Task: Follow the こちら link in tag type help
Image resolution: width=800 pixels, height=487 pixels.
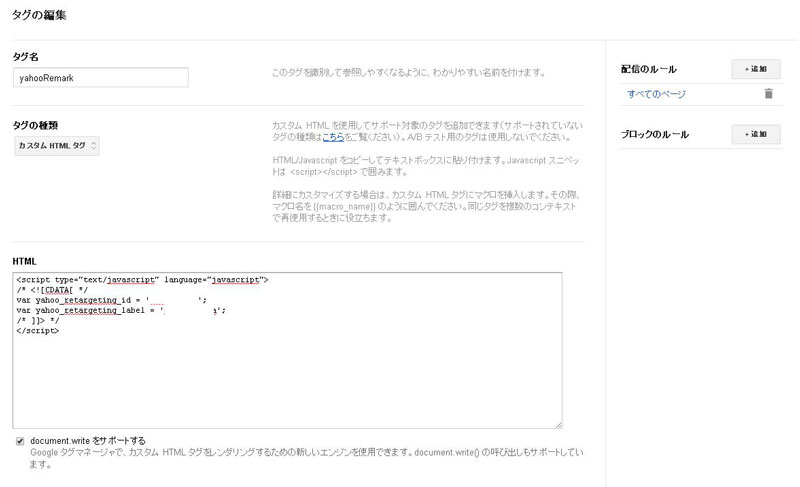Action: click(x=333, y=137)
